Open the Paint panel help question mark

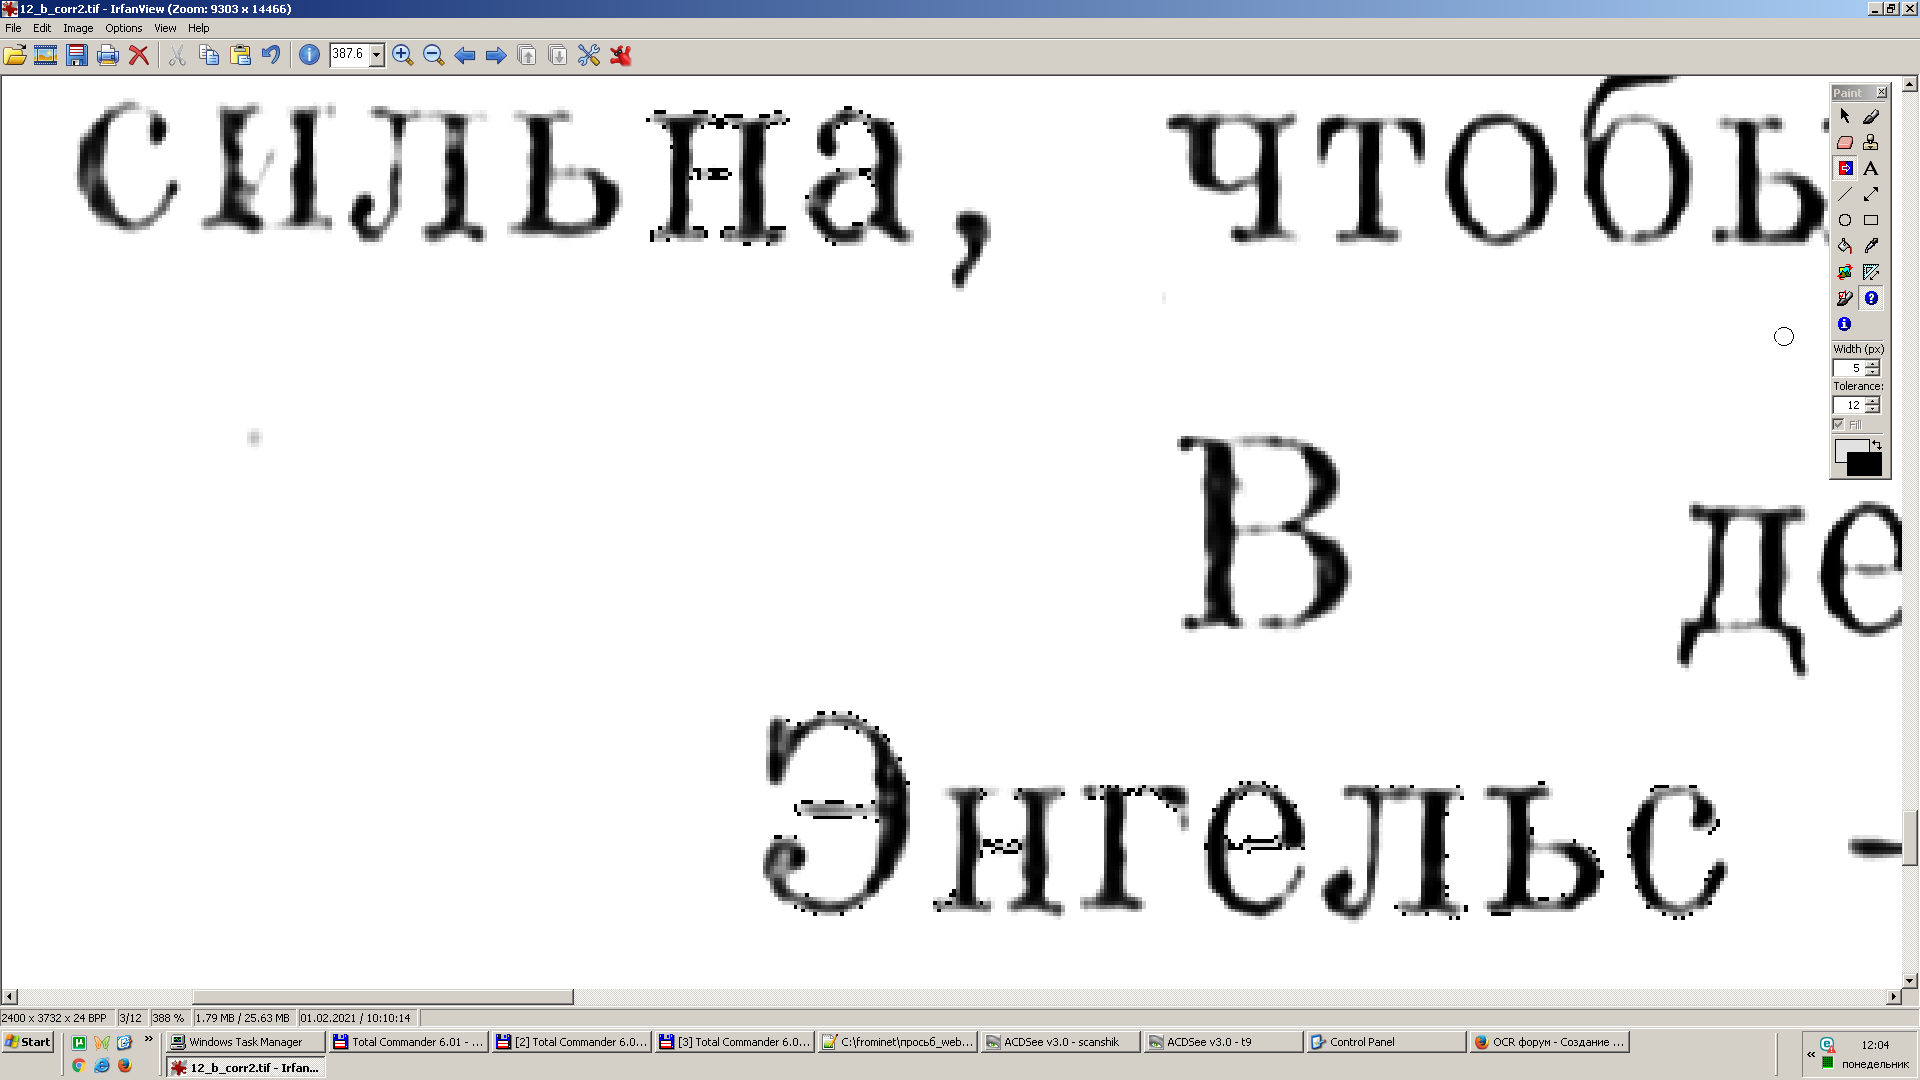(1871, 298)
